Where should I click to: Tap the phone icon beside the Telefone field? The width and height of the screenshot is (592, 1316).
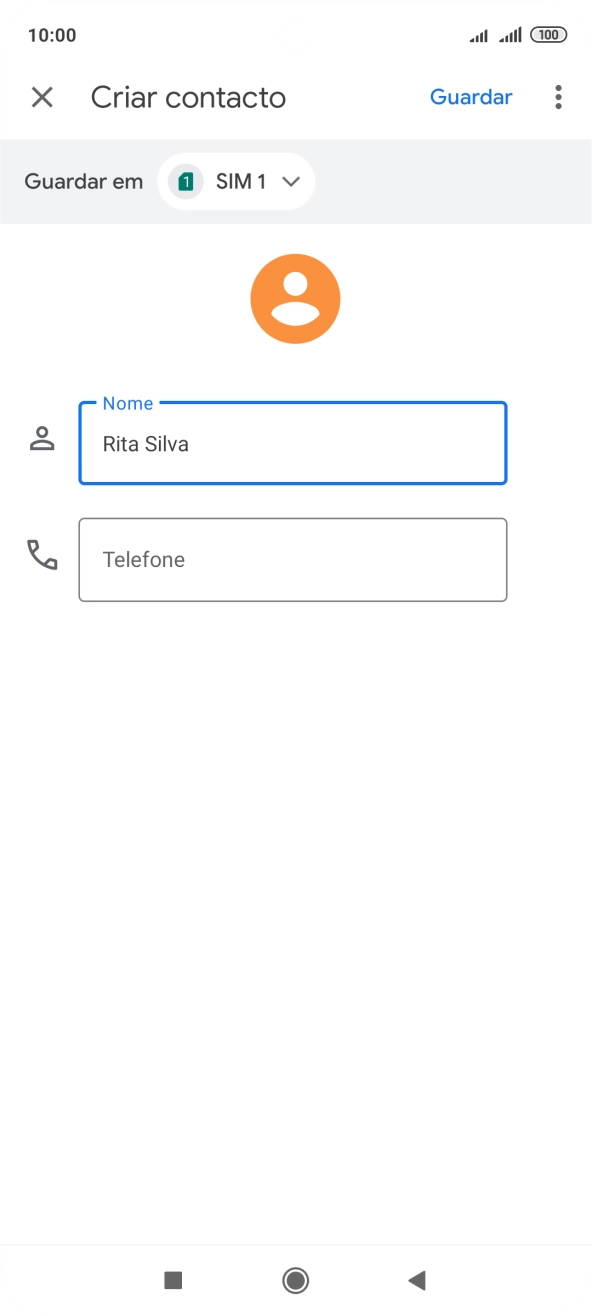[x=43, y=560]
